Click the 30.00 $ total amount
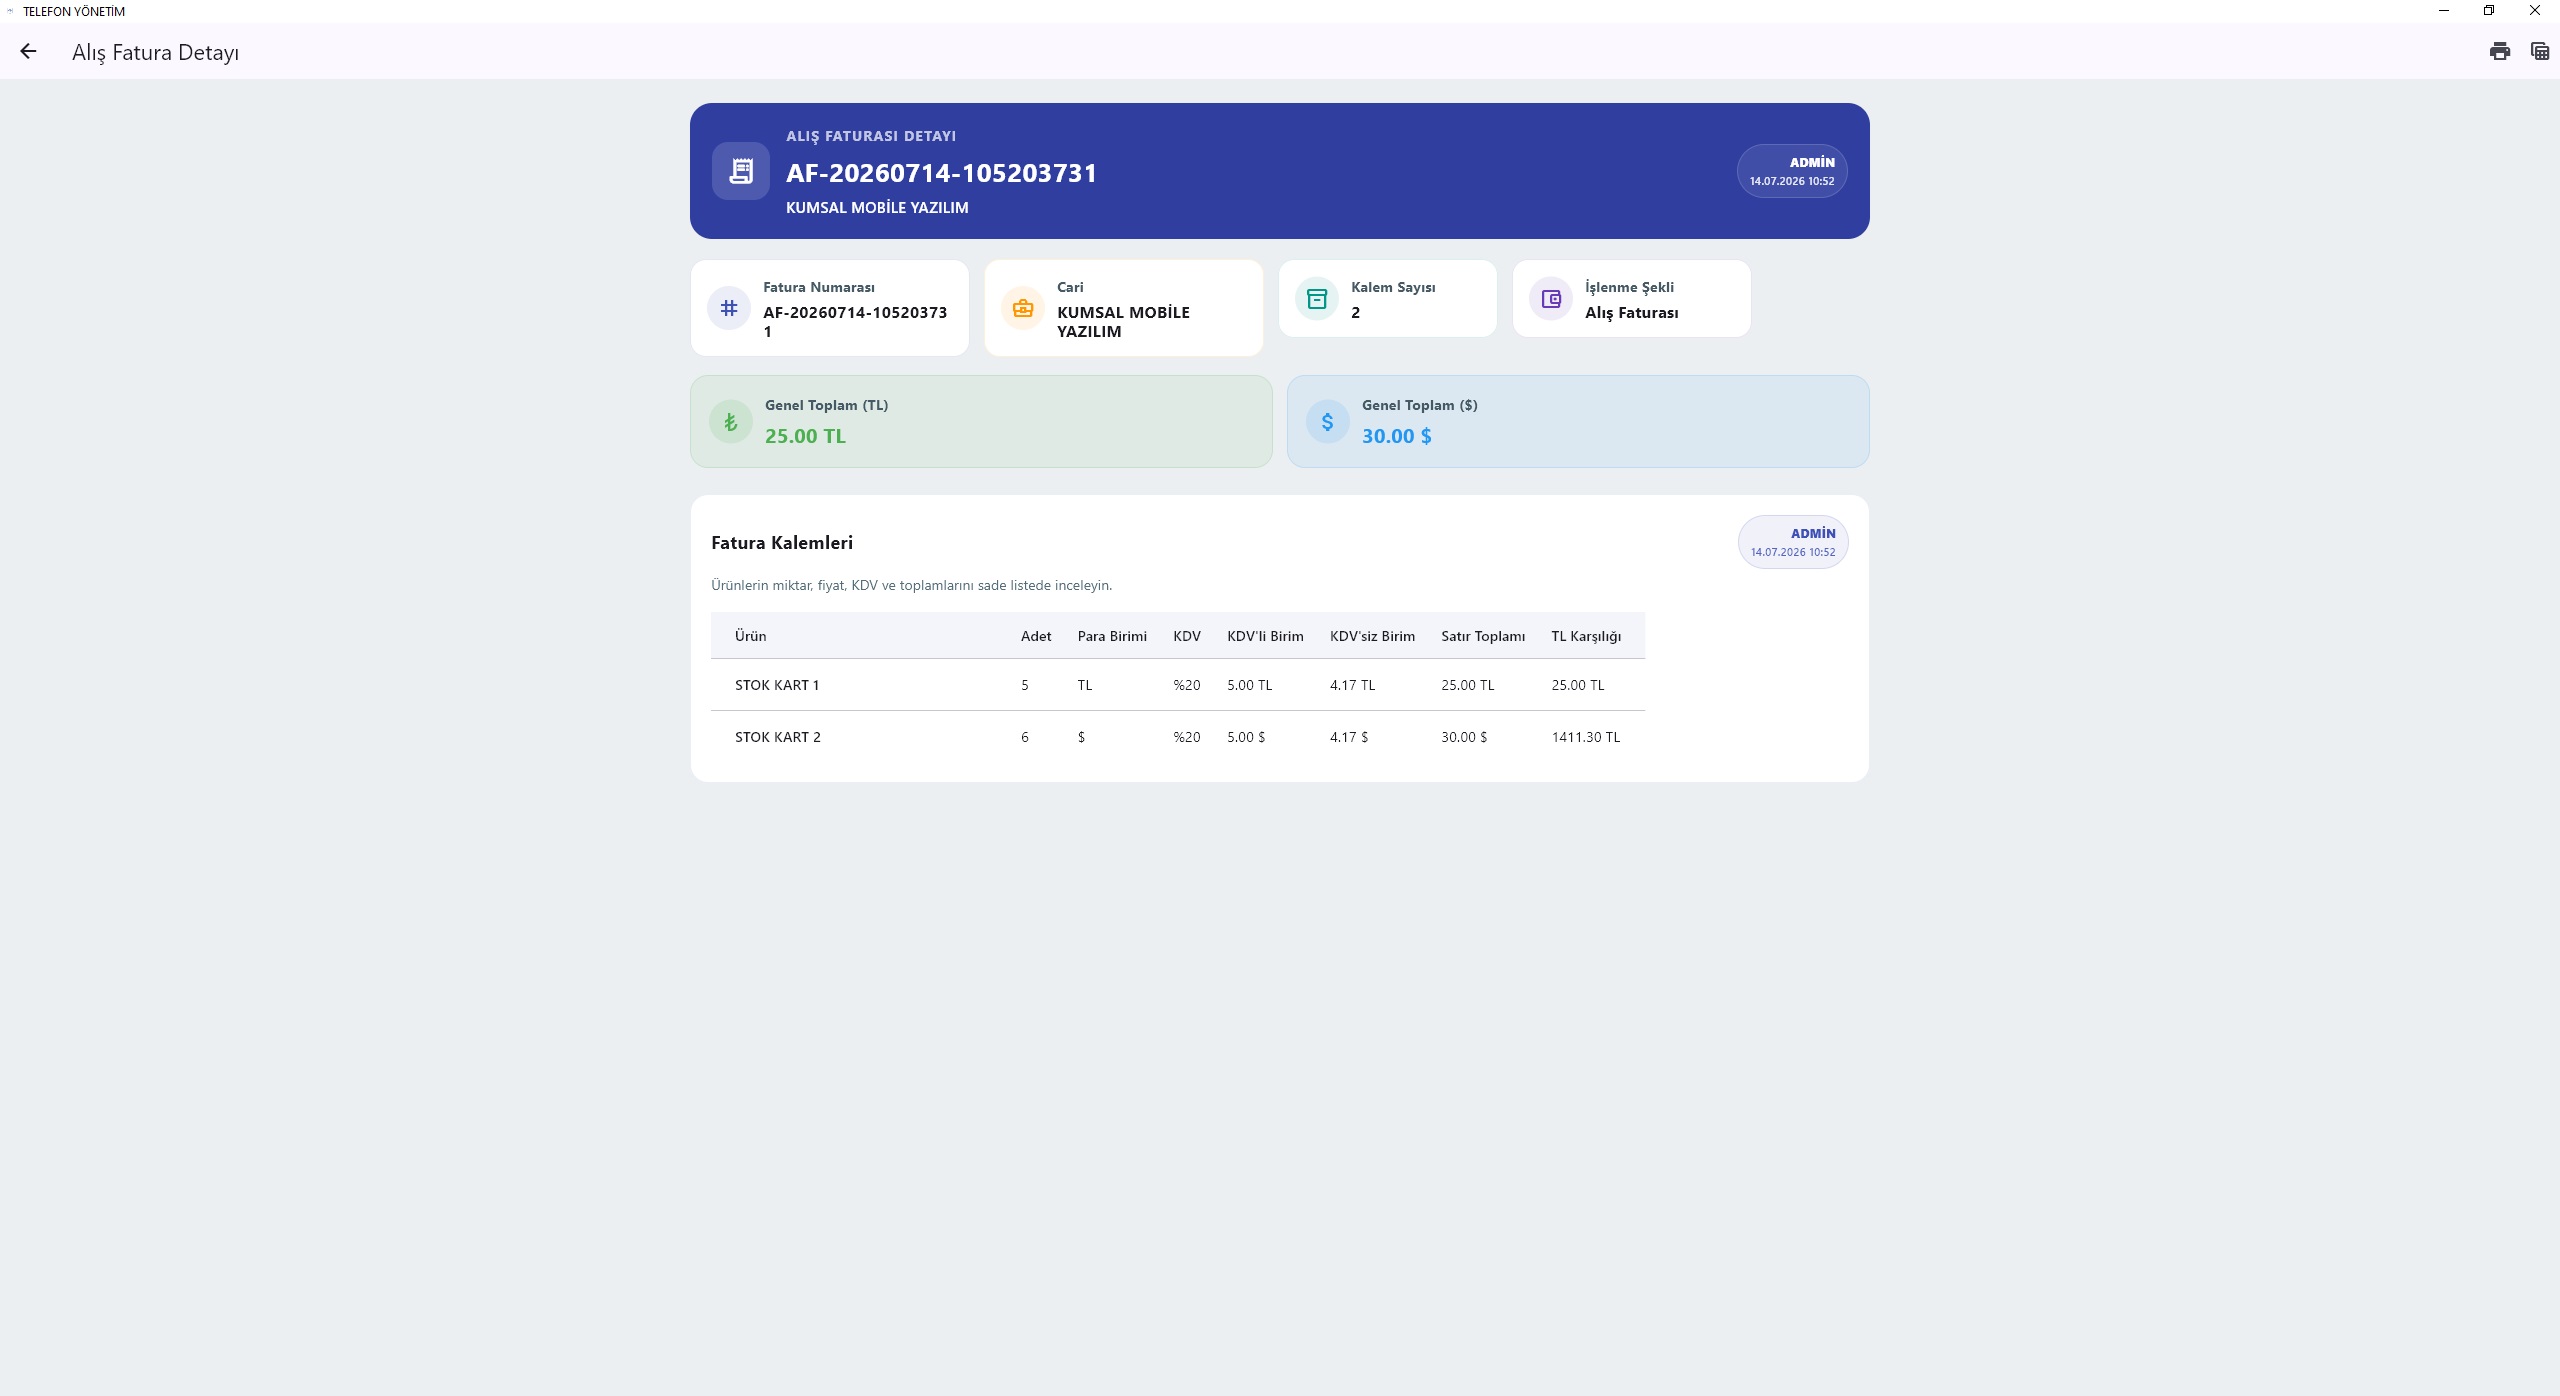The image size is (2560, 1396). tap(1396, 436)
